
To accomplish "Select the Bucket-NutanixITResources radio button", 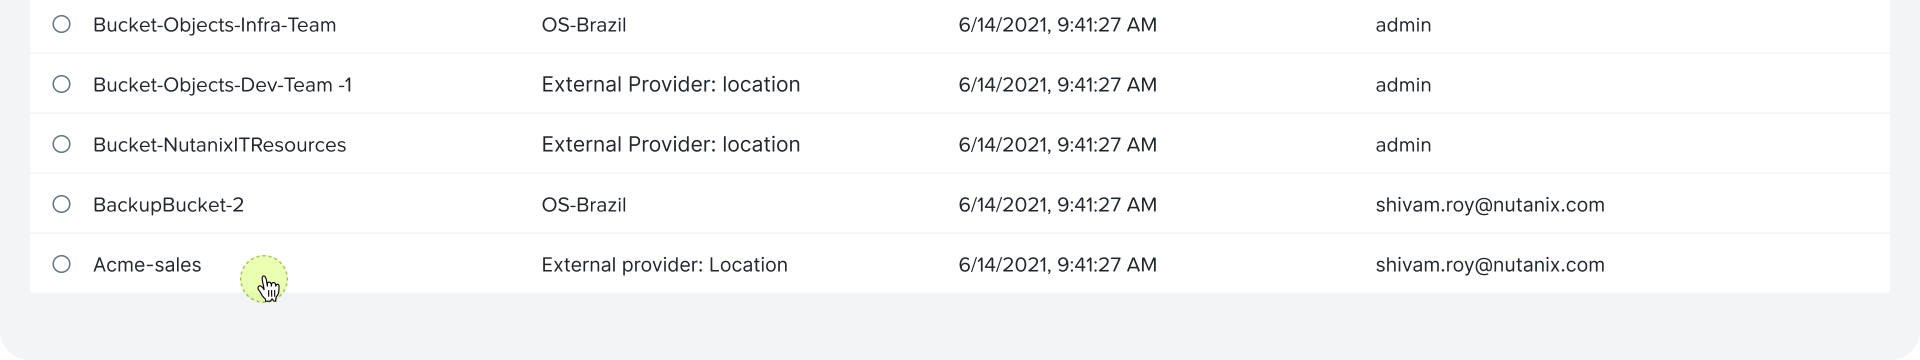I will 62,144.
